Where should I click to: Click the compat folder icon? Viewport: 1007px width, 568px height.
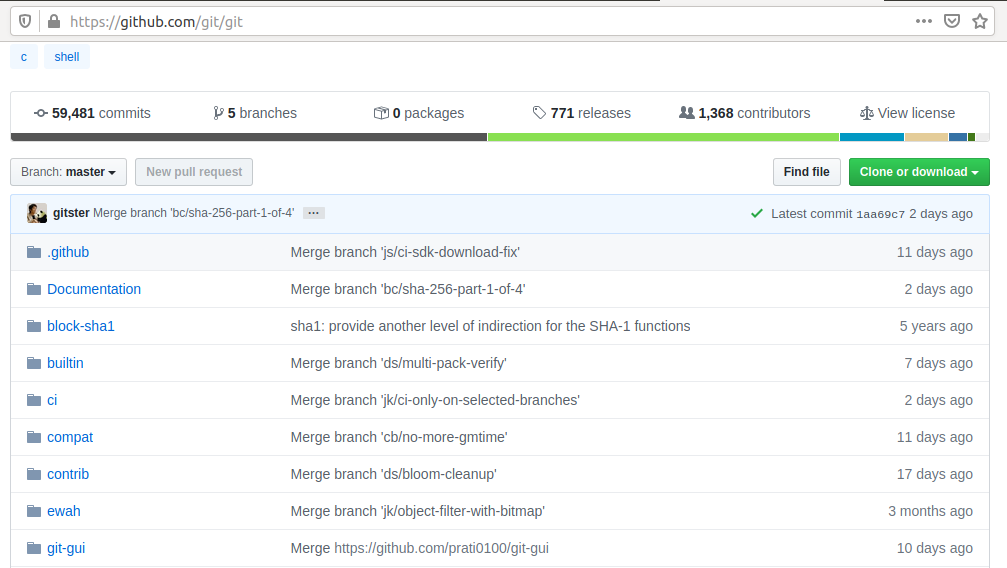pos(34,437)
